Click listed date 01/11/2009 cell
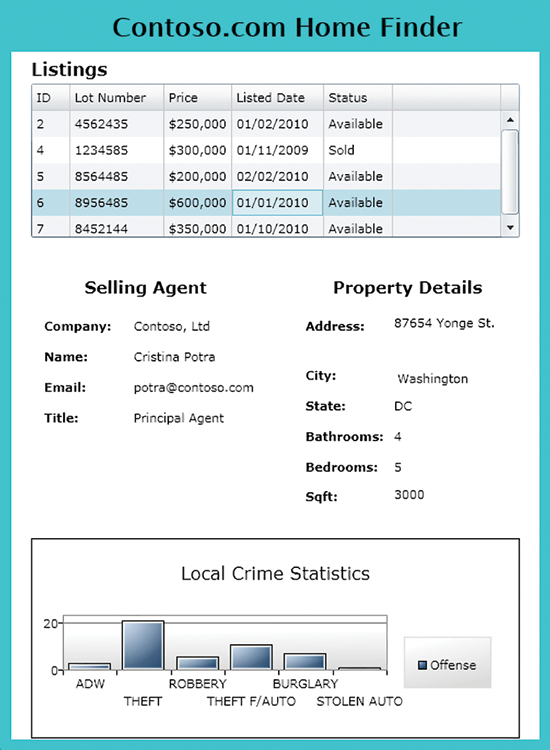 (277, 150)
